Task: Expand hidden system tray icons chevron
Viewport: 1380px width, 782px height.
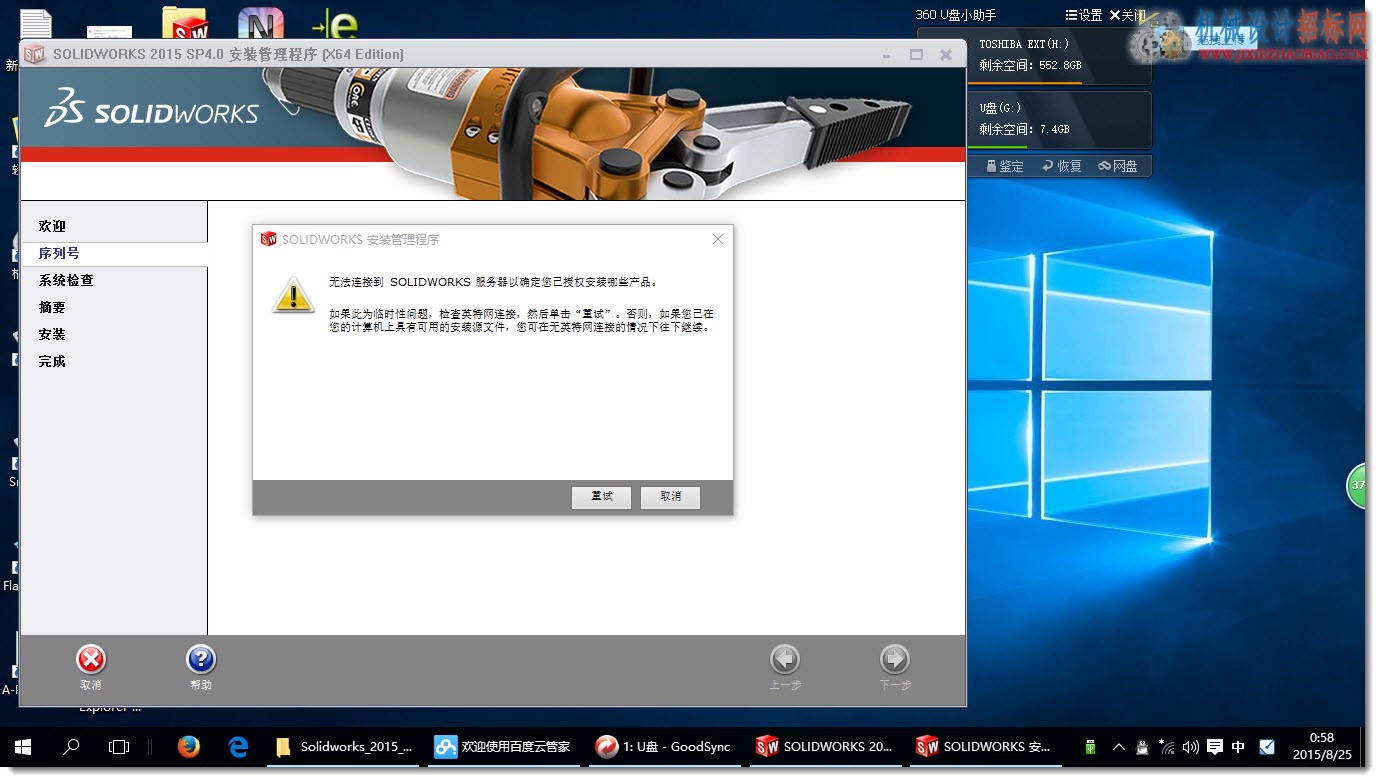Action: point(1118,747)
